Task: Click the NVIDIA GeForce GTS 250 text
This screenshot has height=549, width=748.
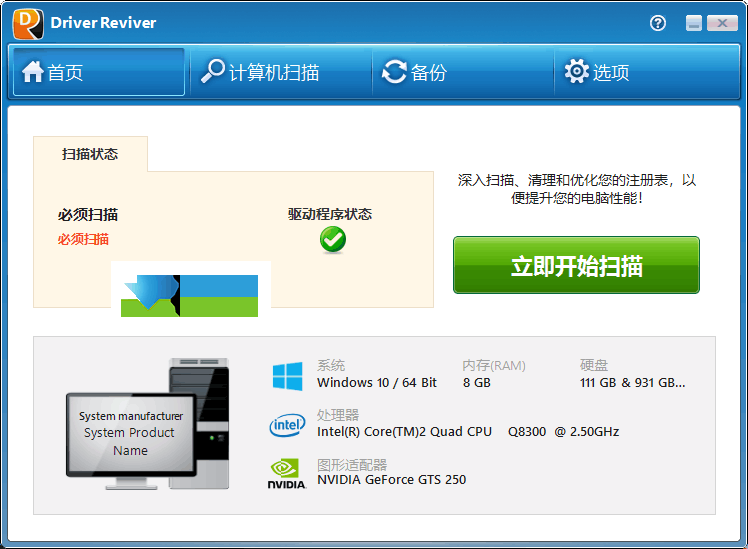Action: (392, 479)
